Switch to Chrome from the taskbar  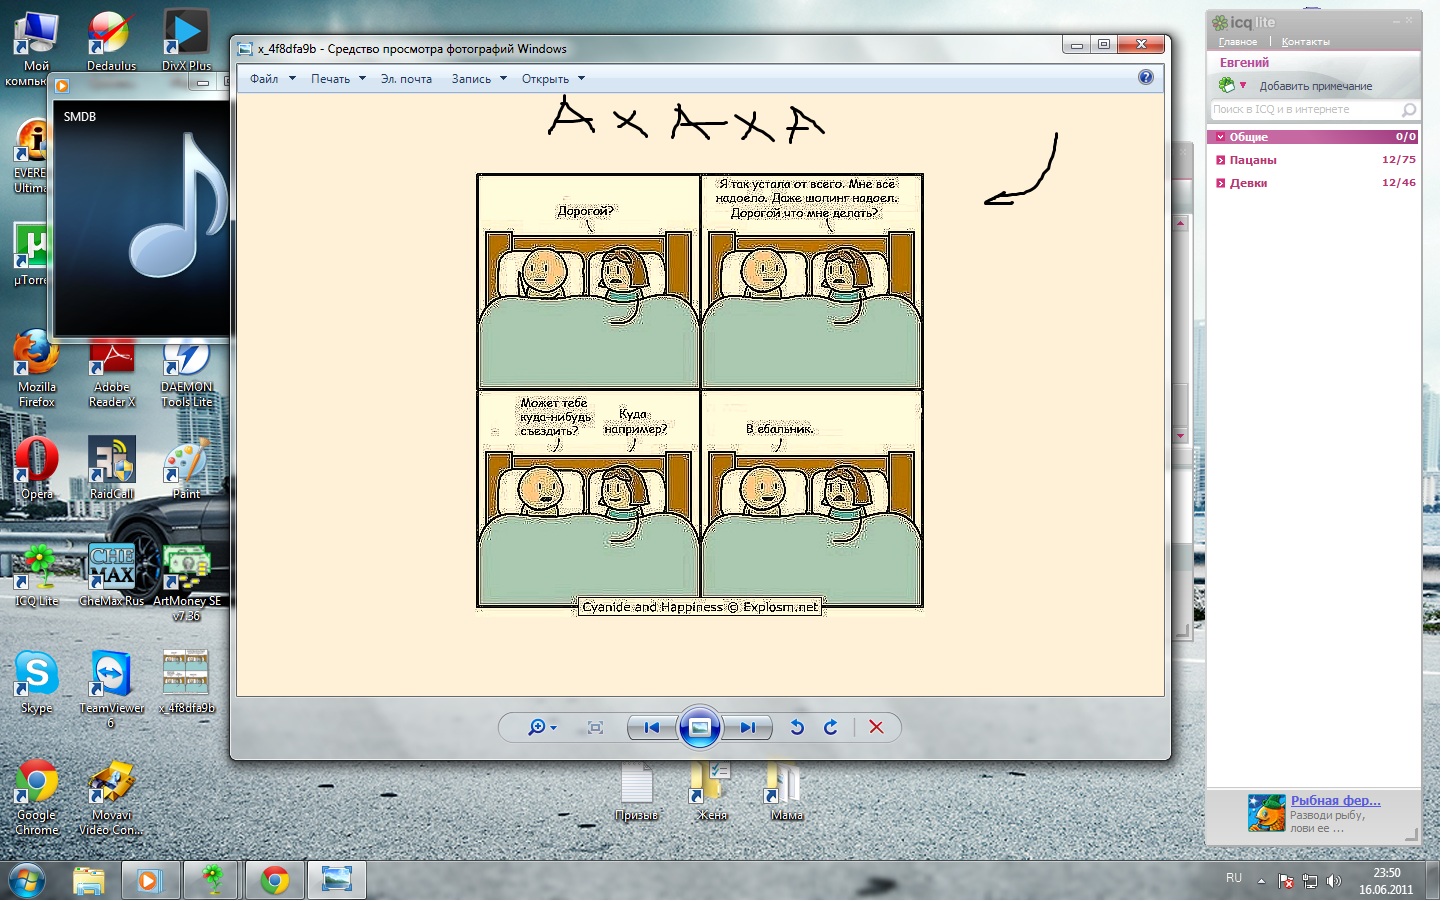click(x=274, y=881)
